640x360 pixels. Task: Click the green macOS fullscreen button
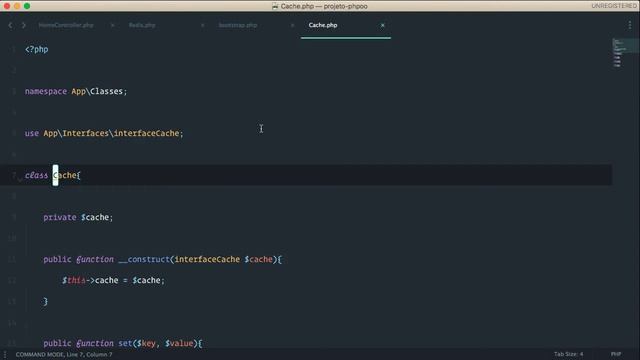click(x=27, y=6)
